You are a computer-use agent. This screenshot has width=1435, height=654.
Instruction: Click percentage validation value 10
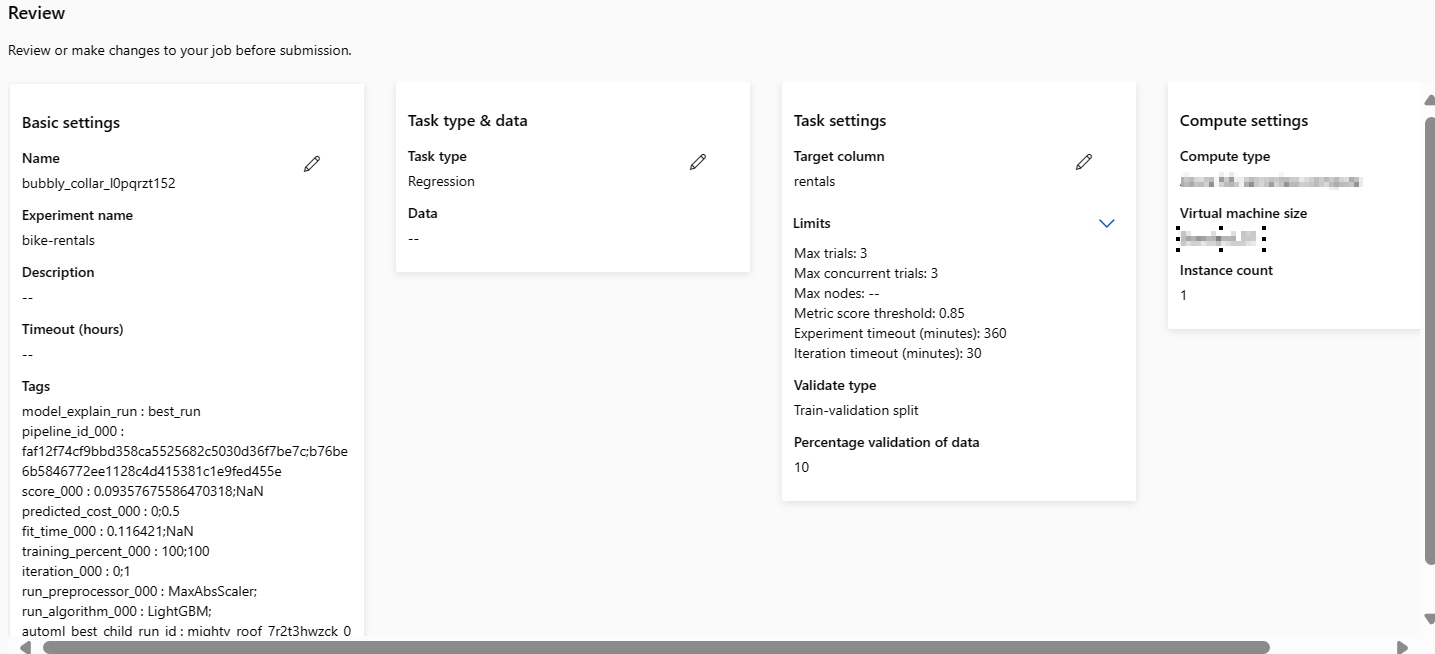tap(801, 467)
